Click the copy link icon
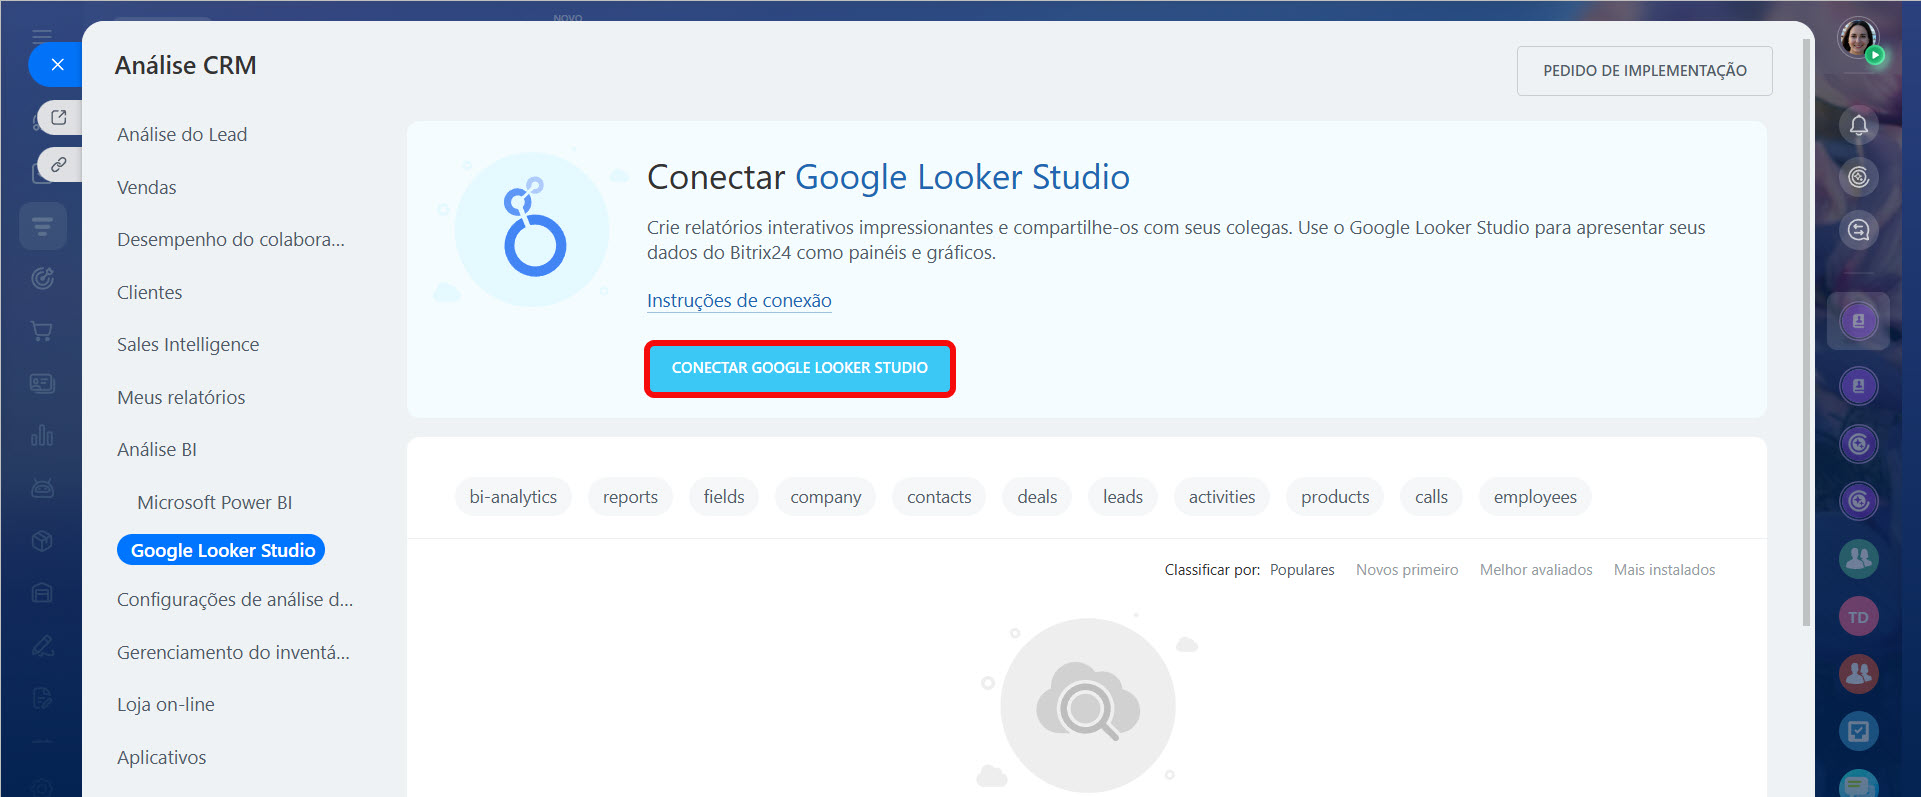This screenshot has height=797, width=1921. click(59, 164)
